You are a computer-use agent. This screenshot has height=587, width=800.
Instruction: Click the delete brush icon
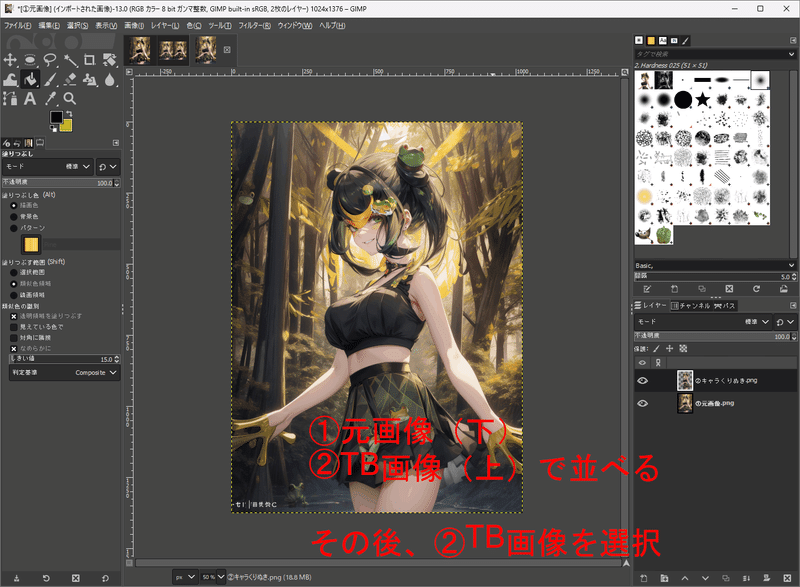tap(729, 289)
